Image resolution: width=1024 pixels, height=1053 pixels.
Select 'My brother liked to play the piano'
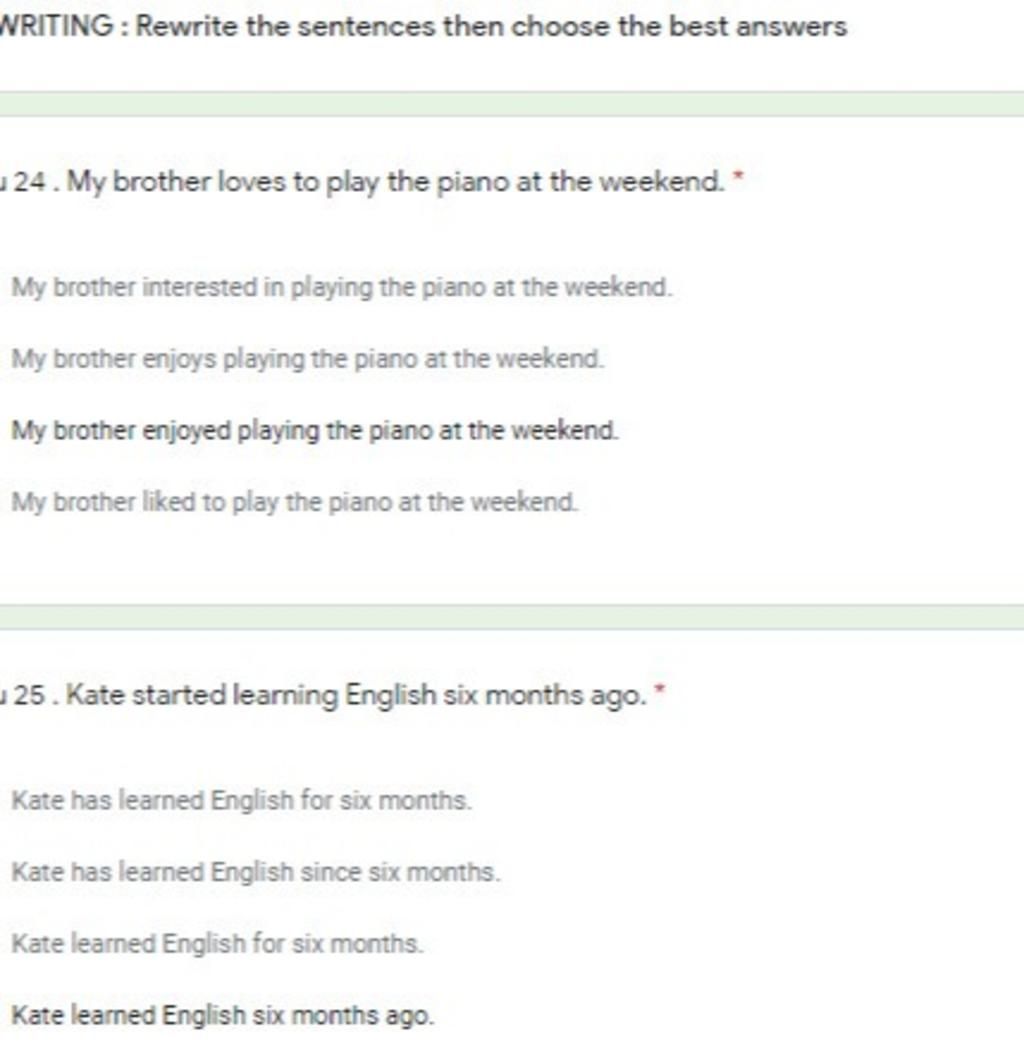point(294,502)
